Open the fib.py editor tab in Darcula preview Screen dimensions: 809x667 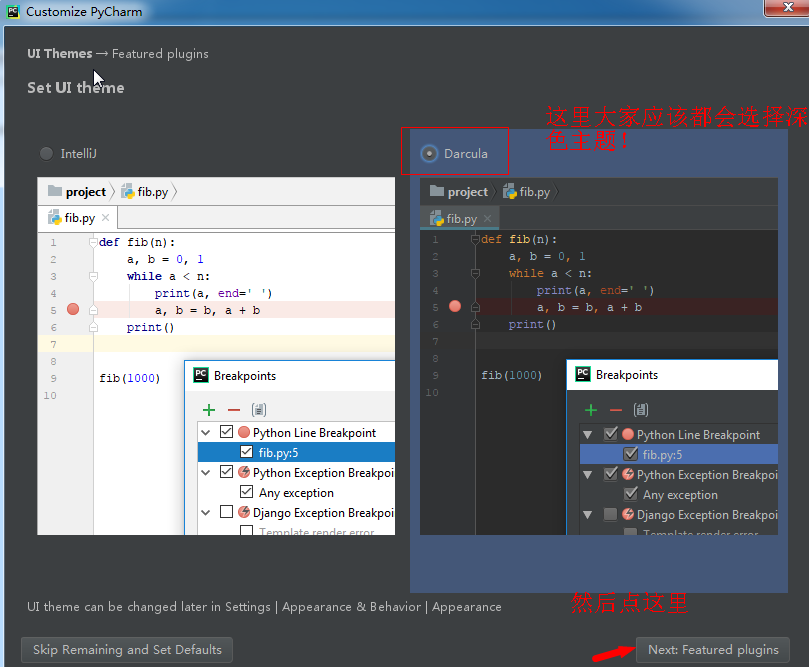point(460,219)
